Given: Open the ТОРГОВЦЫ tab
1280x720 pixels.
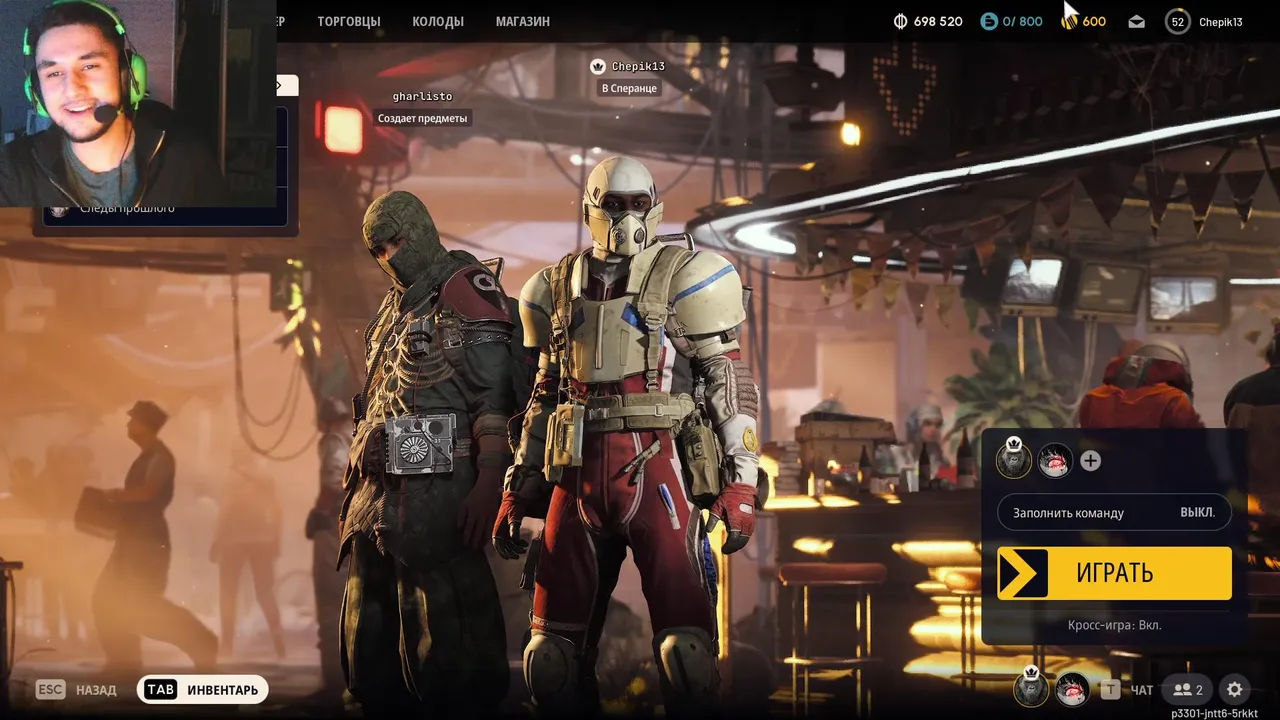Looking at the screenshot, I should (x=349, y=21).
